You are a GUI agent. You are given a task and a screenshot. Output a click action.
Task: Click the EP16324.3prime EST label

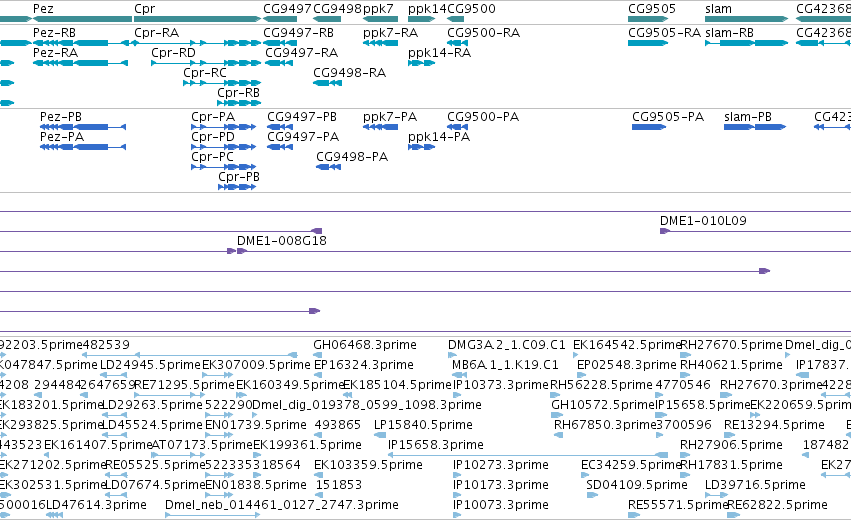364,365
